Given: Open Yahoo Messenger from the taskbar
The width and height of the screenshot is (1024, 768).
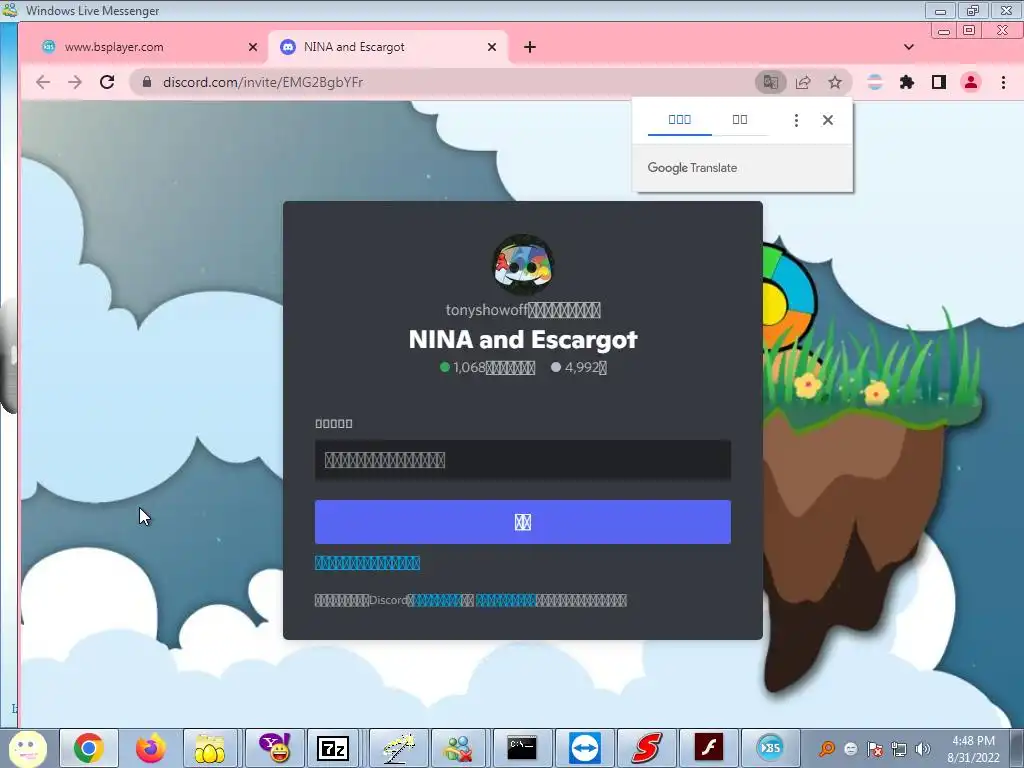Looking at the screenshot, I should 275,748.
